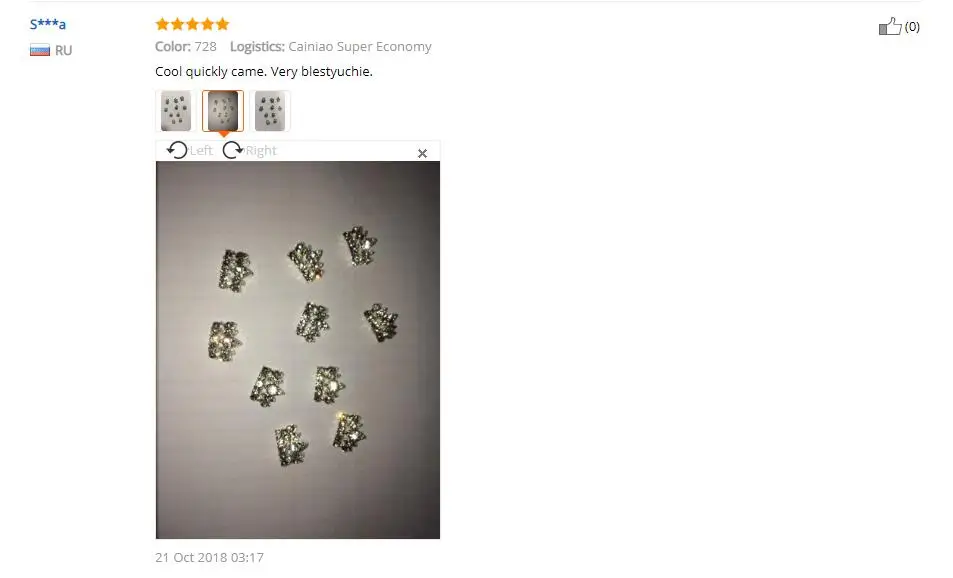Viewport: 953px width, 578px height.
Task: Click the review date 21 Oct 2018
Action: coord(209,557)
